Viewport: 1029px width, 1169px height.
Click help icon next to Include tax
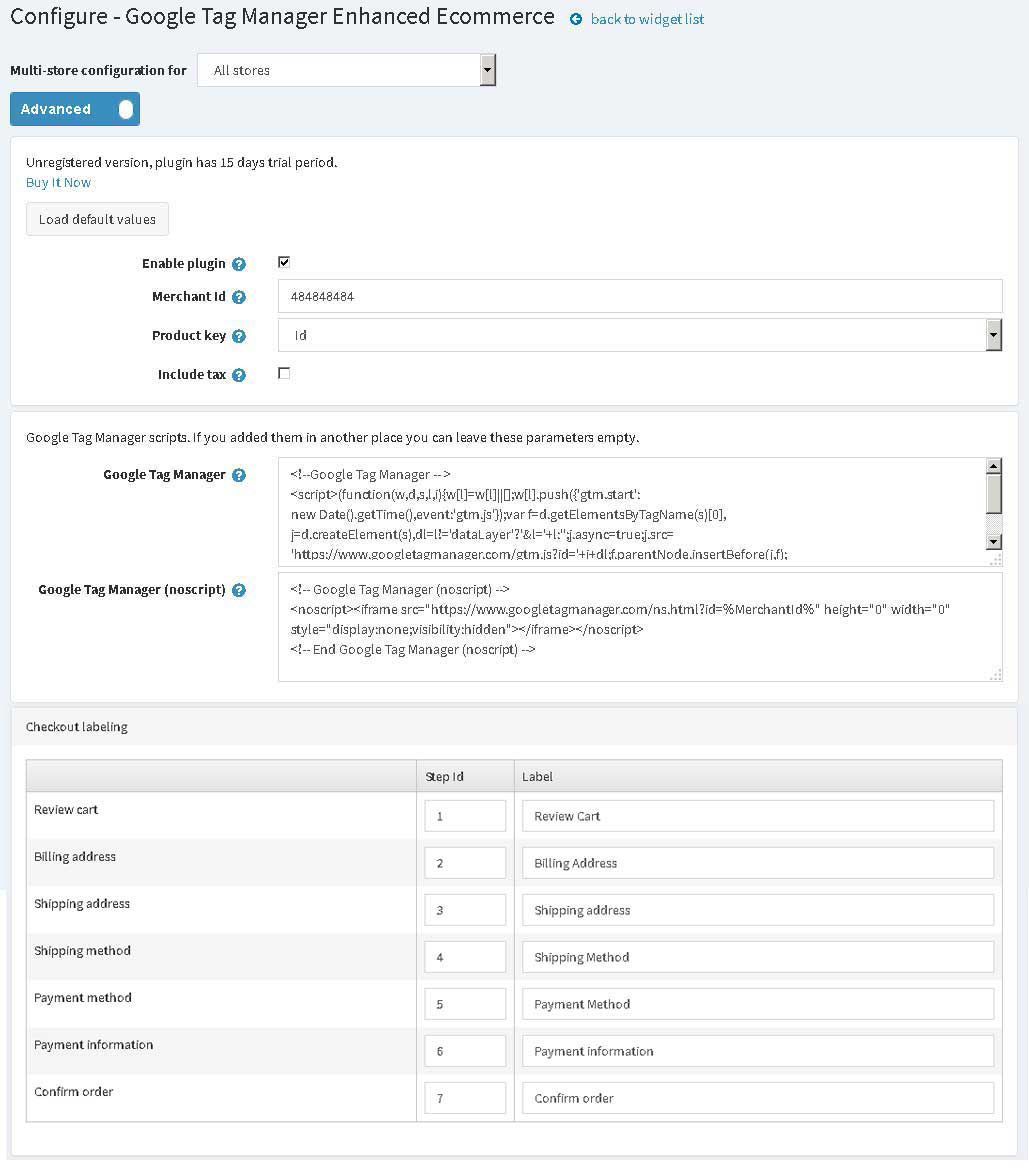(239, 375)
